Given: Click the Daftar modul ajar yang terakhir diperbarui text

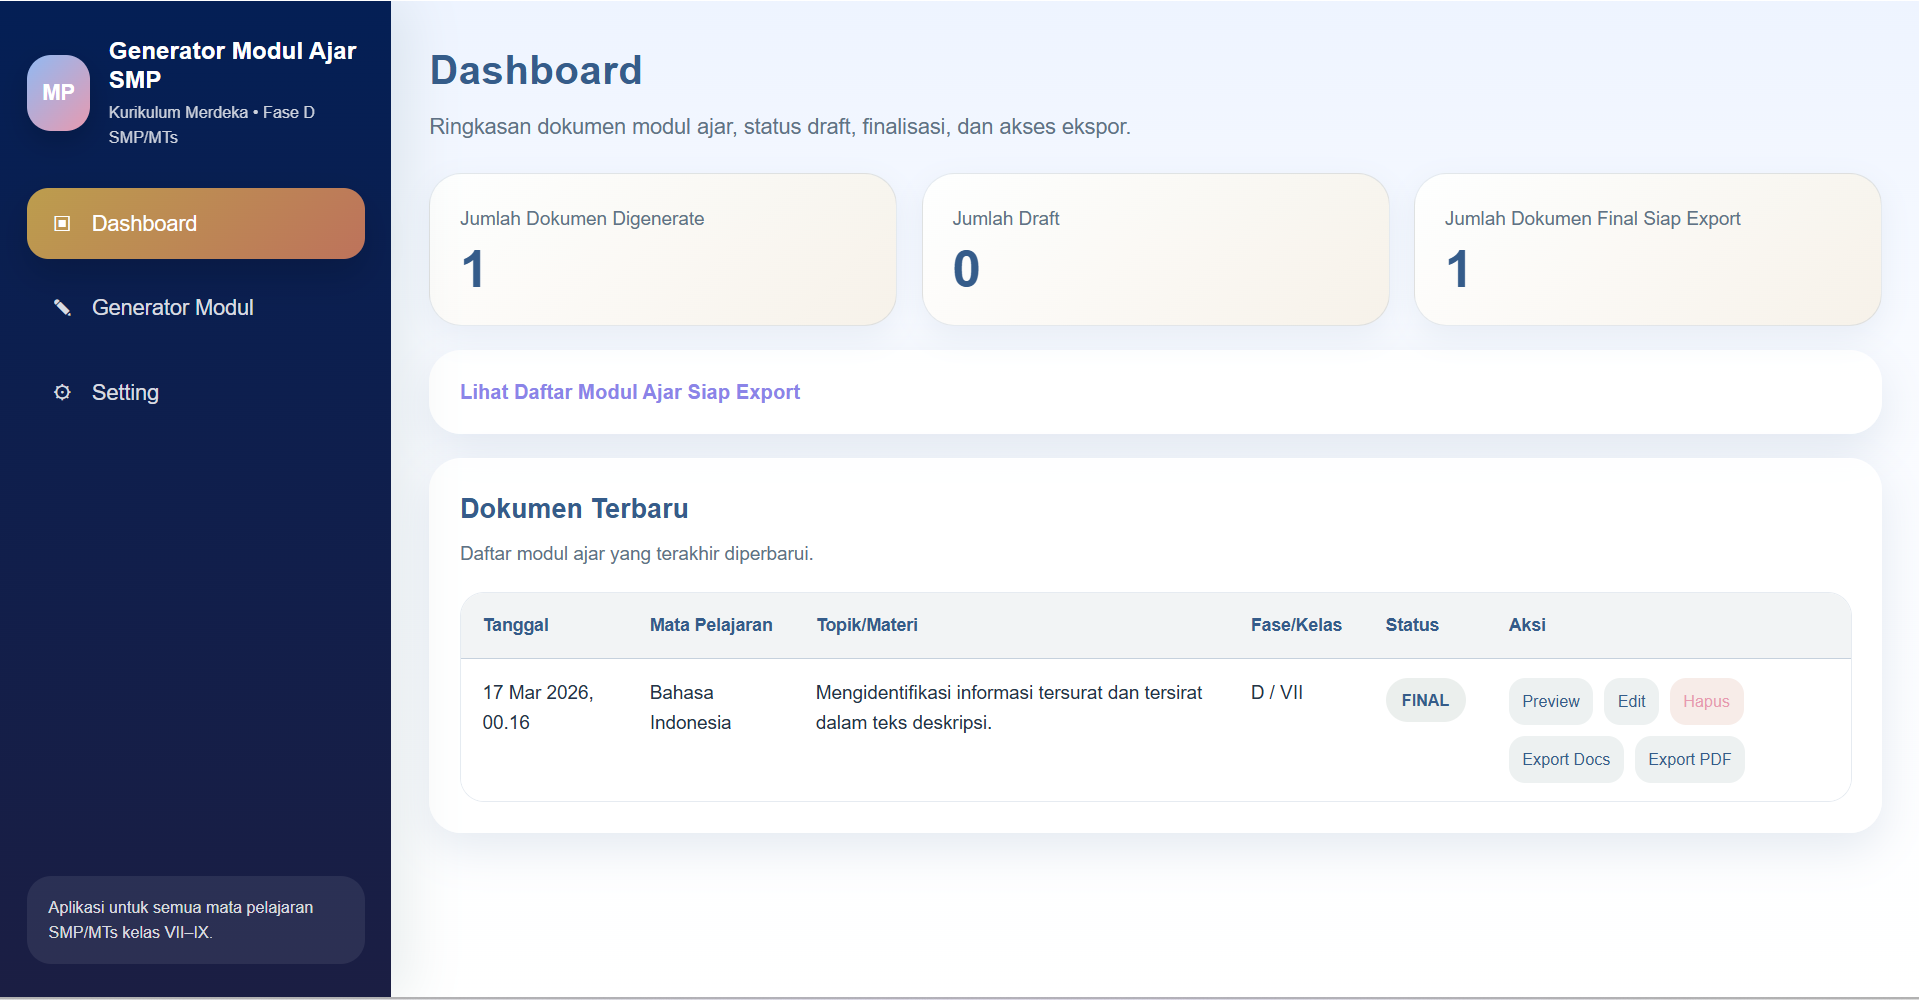Looking at the screenshot, I should (637, 553).
